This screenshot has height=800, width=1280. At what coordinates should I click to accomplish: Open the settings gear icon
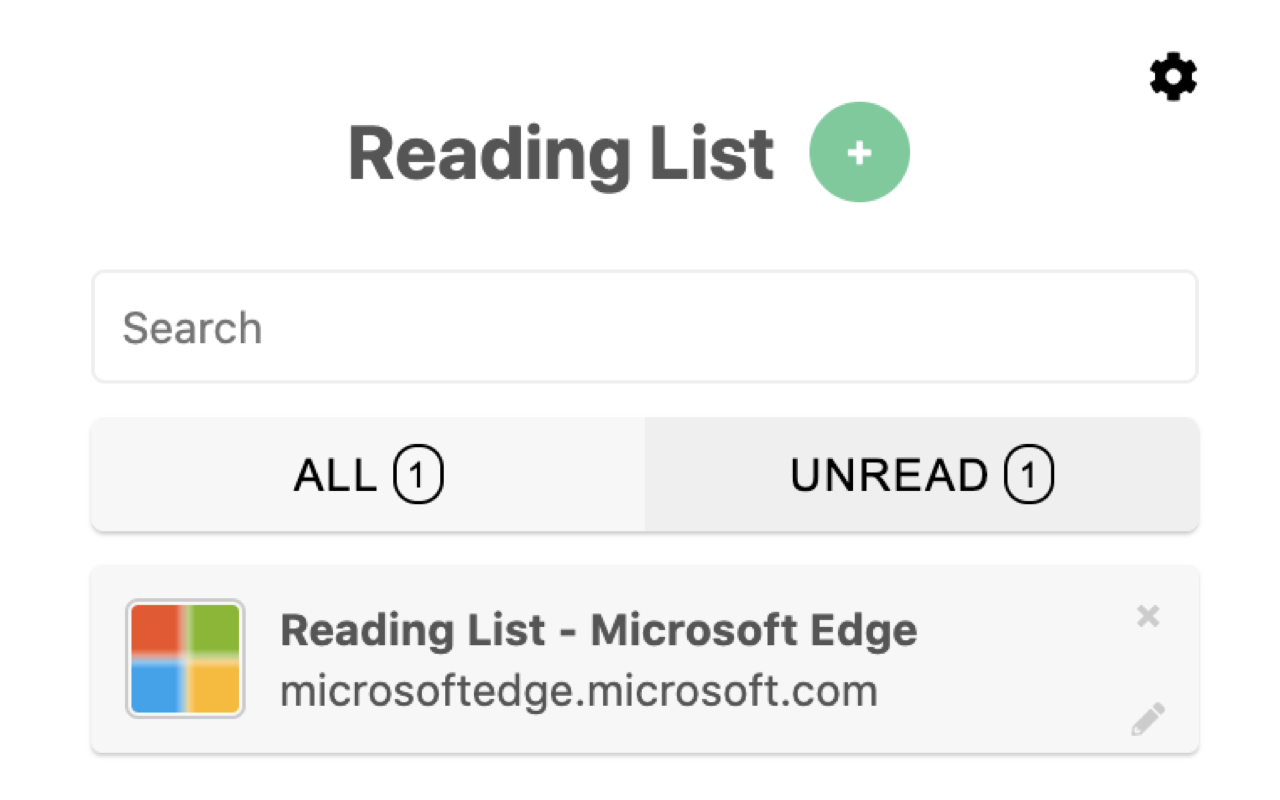(x=1173, y=77)
